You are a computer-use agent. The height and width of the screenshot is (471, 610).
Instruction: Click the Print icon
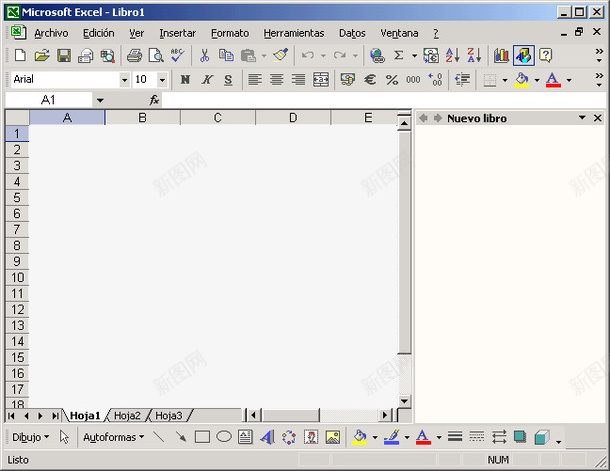134,56
